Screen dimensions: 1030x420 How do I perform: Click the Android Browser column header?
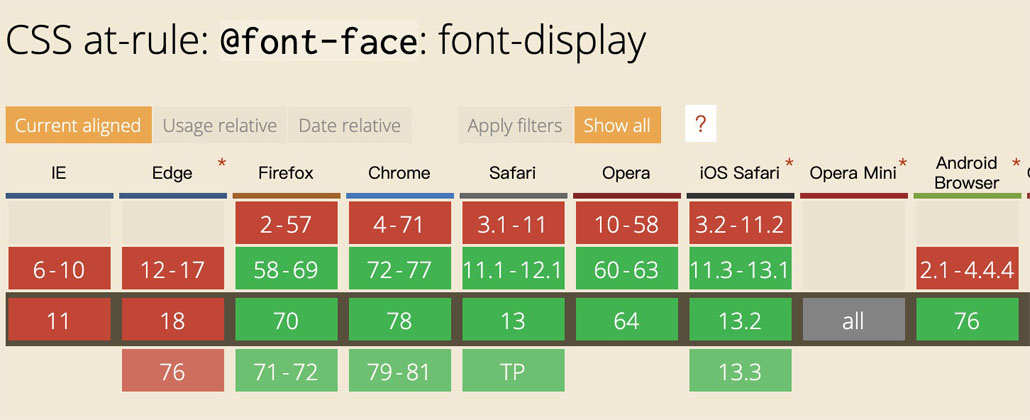pos(966,173)
